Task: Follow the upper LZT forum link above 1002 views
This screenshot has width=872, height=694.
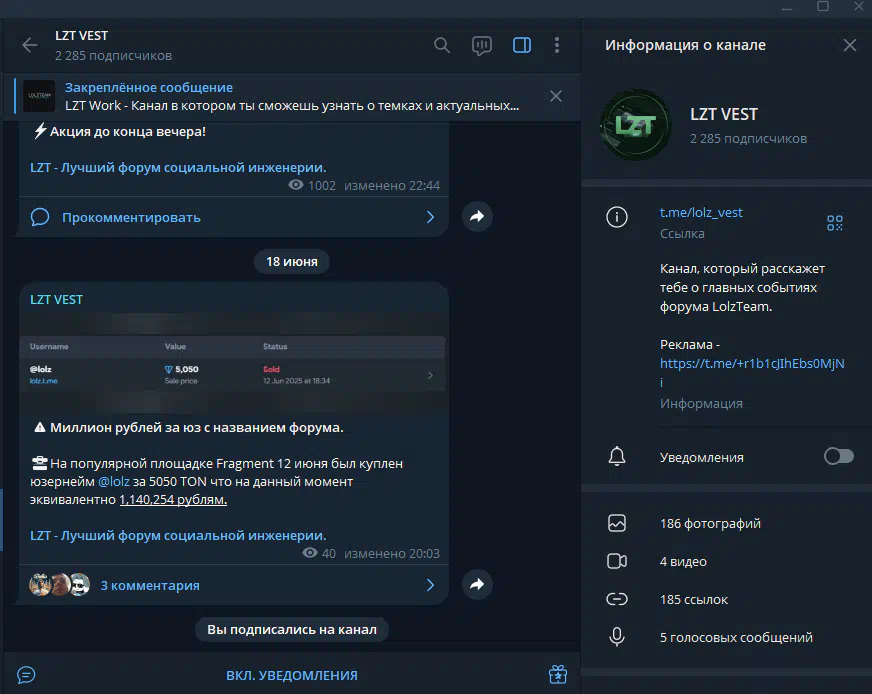Action: pos(178,167)
